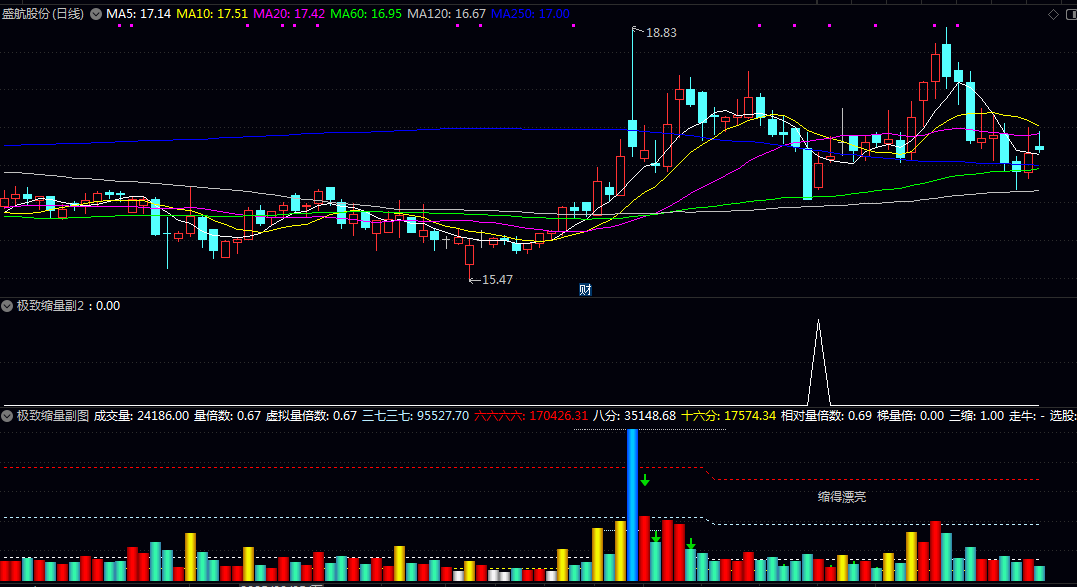The width and height of the screenshot is (1077, 587).
Task: Click the 极致缩量副图 indicator name
Action: (x=53, y=415)
